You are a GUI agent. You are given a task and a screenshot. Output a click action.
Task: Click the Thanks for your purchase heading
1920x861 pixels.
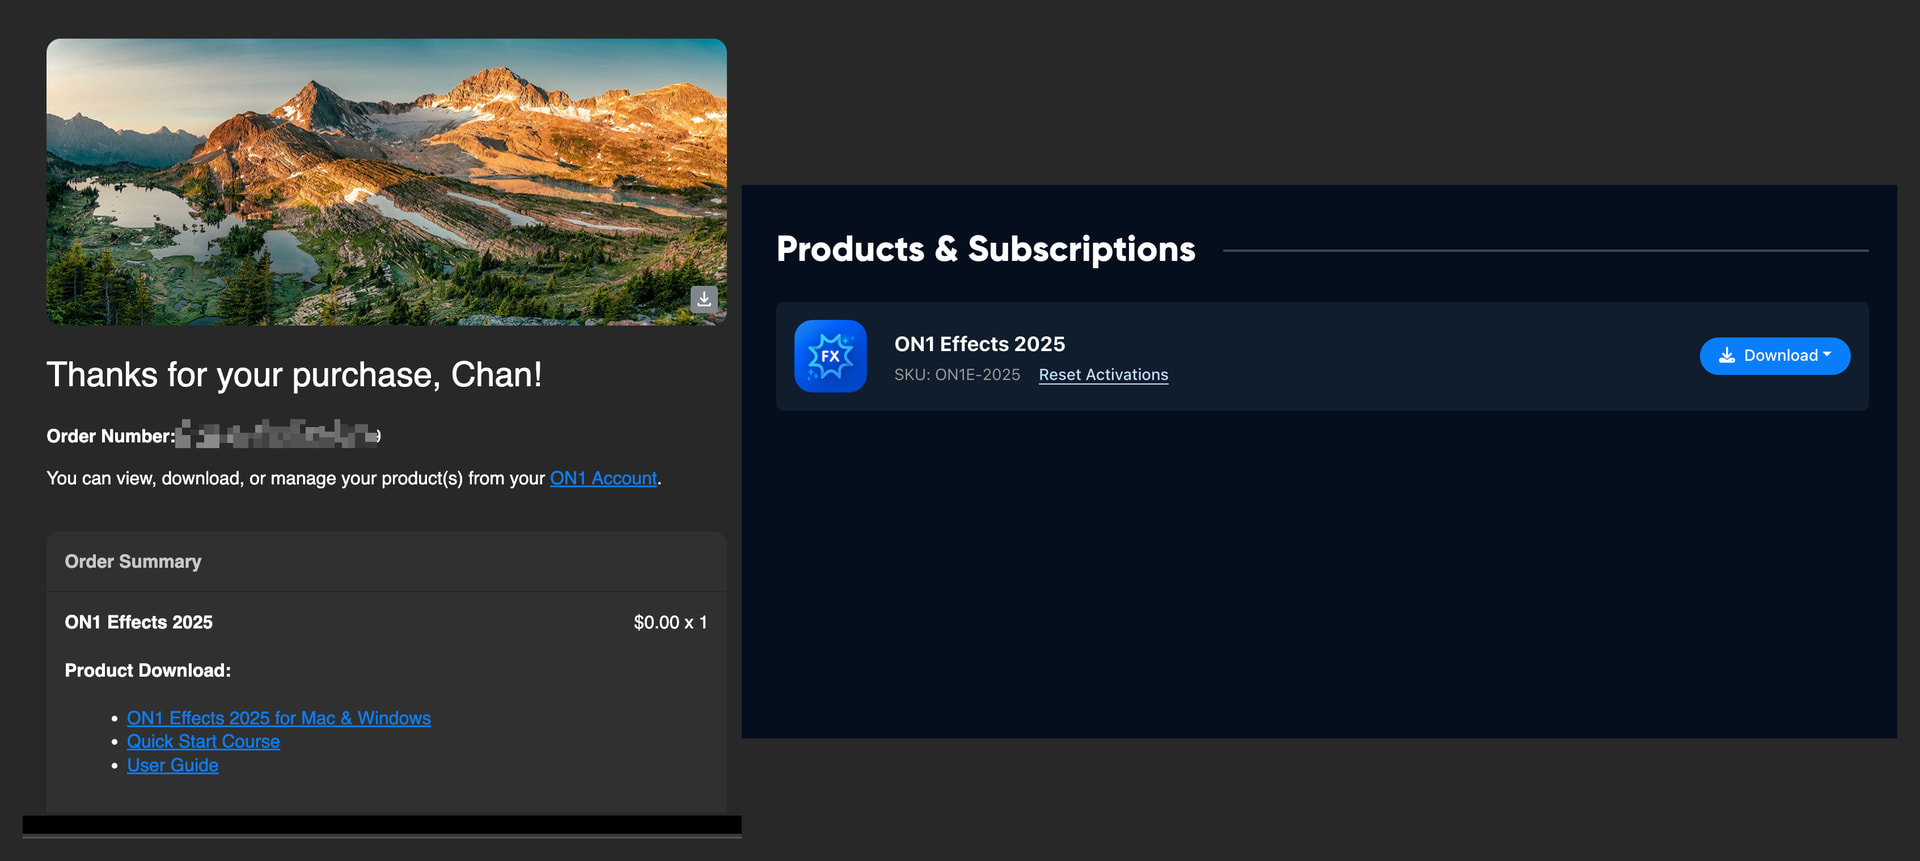pos(294,374)
